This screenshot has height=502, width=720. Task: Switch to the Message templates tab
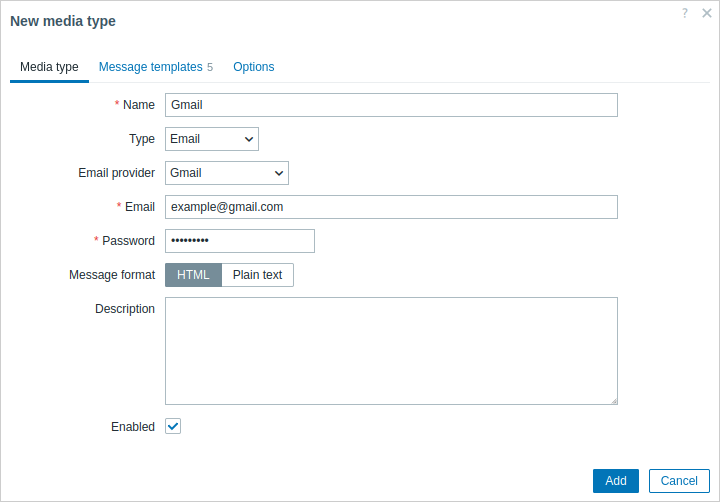pos(151,67)
